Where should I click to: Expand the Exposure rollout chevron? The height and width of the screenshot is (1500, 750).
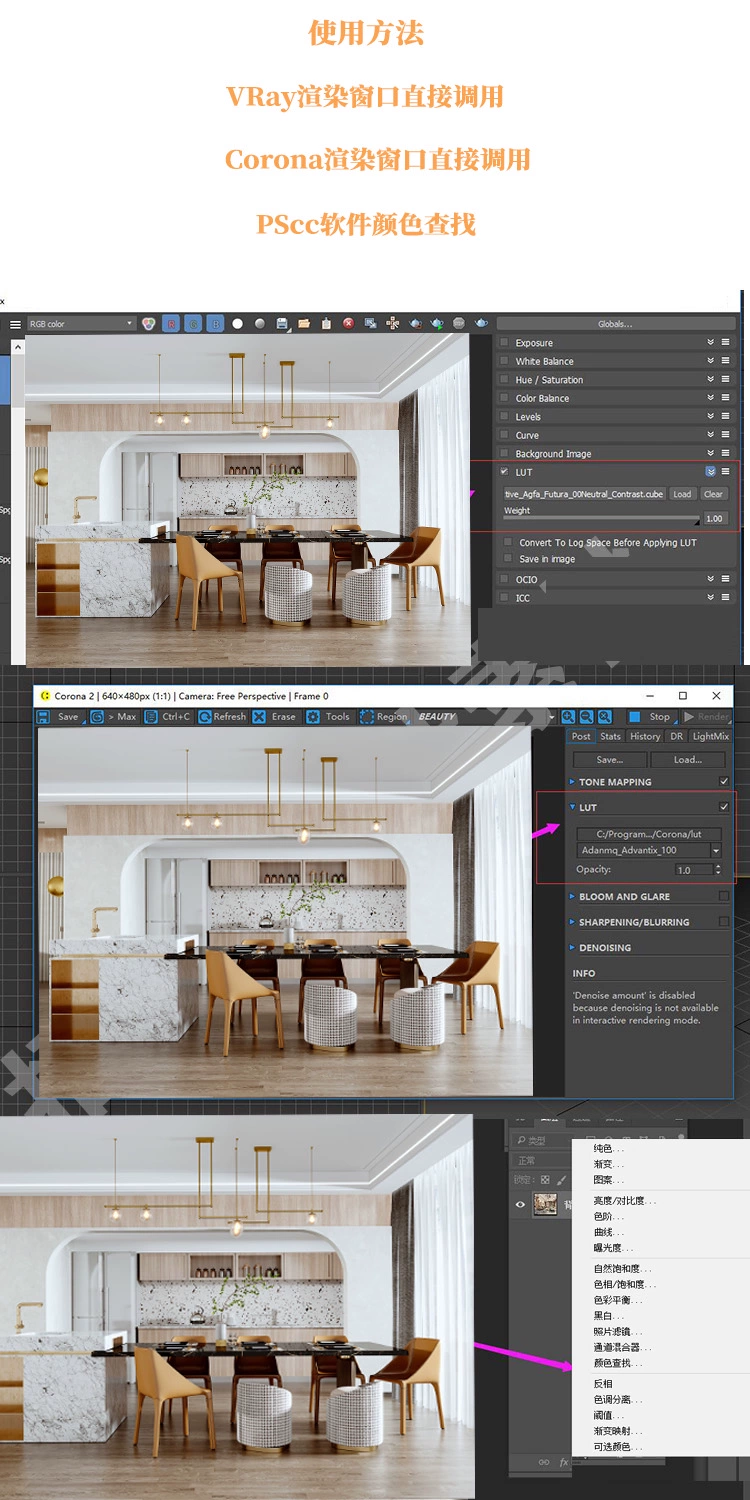coord(710,343)
